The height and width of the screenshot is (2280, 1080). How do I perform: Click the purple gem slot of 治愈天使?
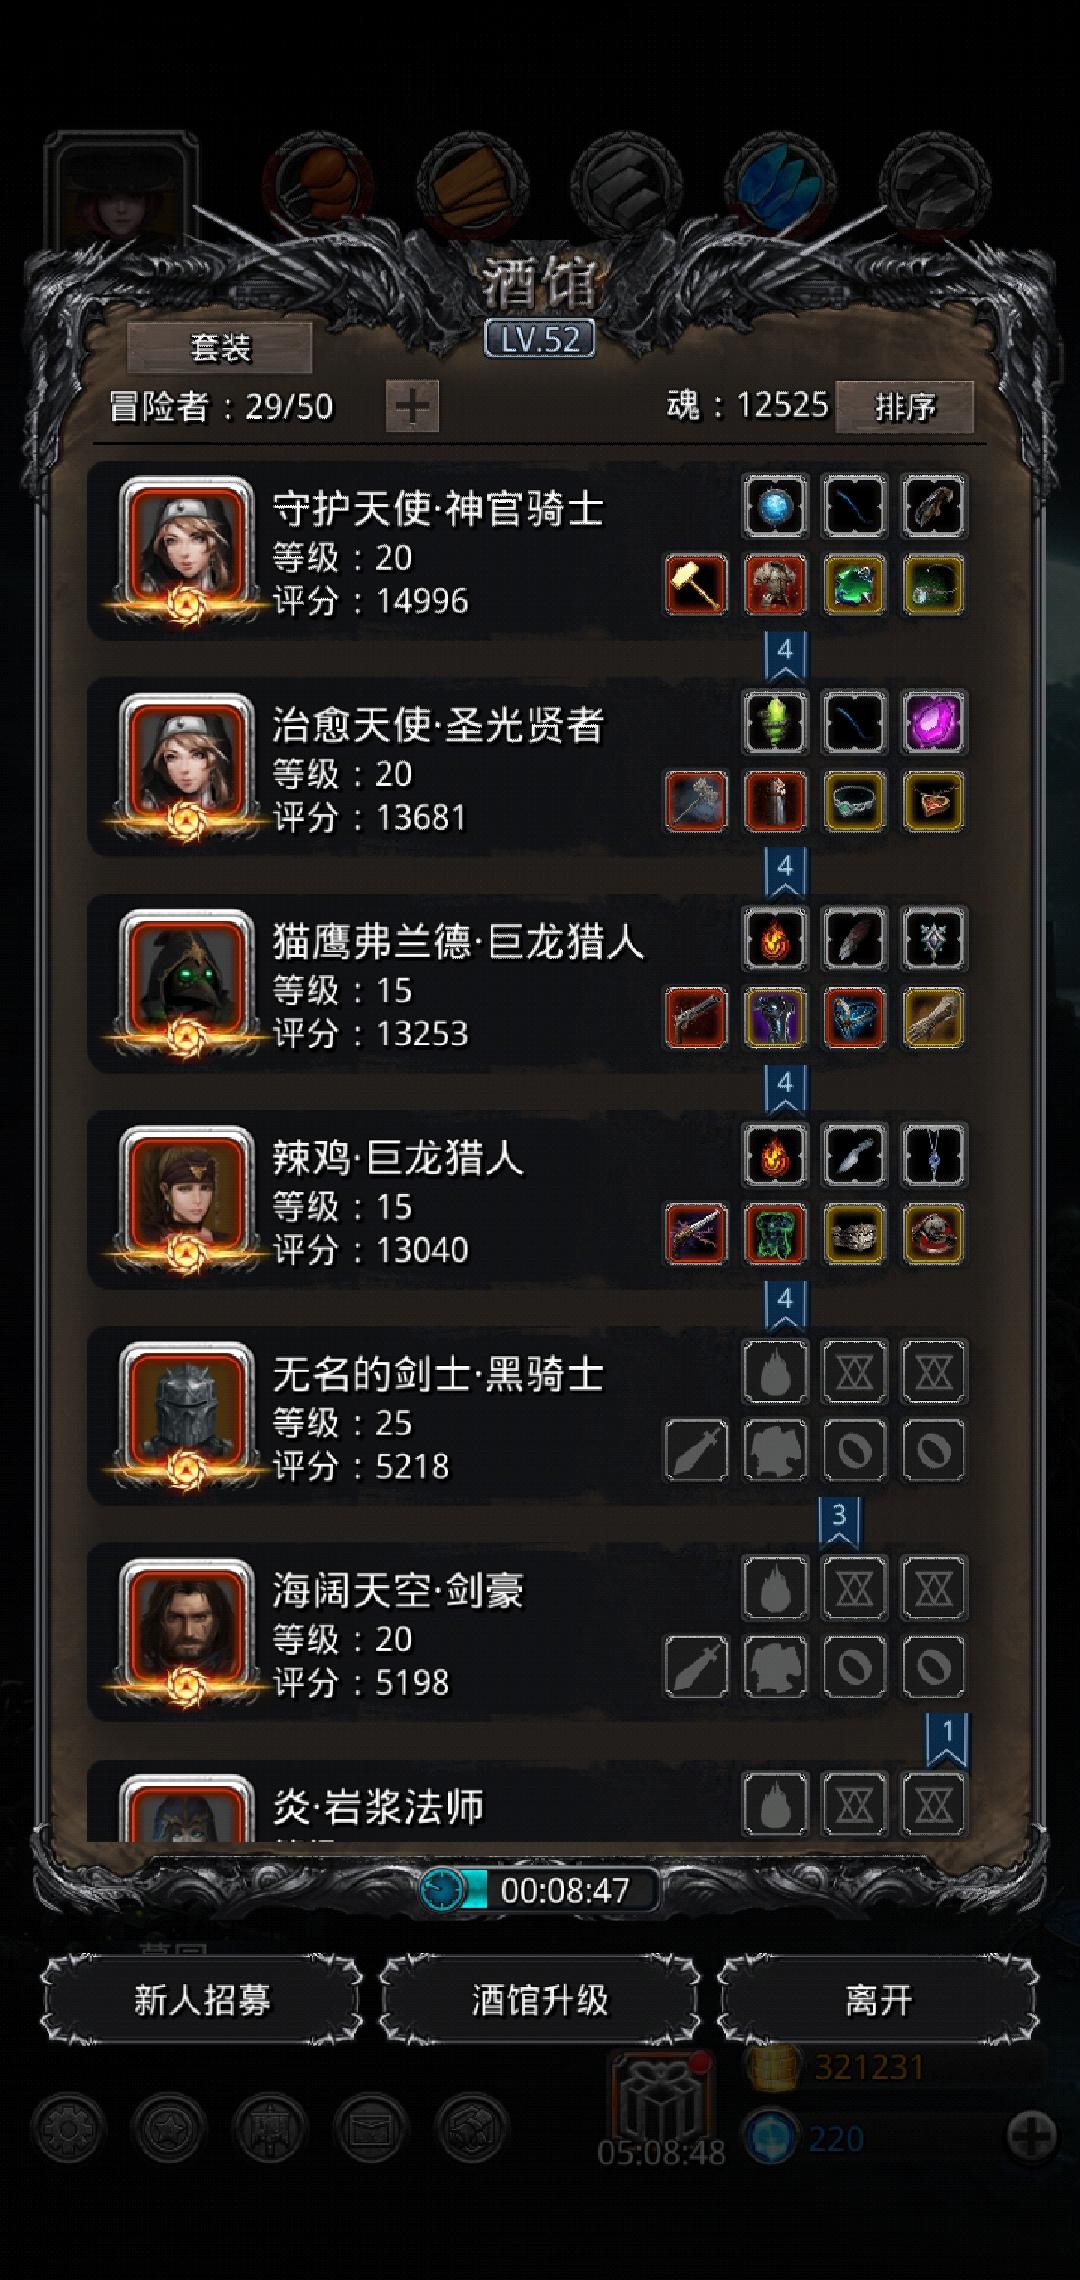coord(933,722)
